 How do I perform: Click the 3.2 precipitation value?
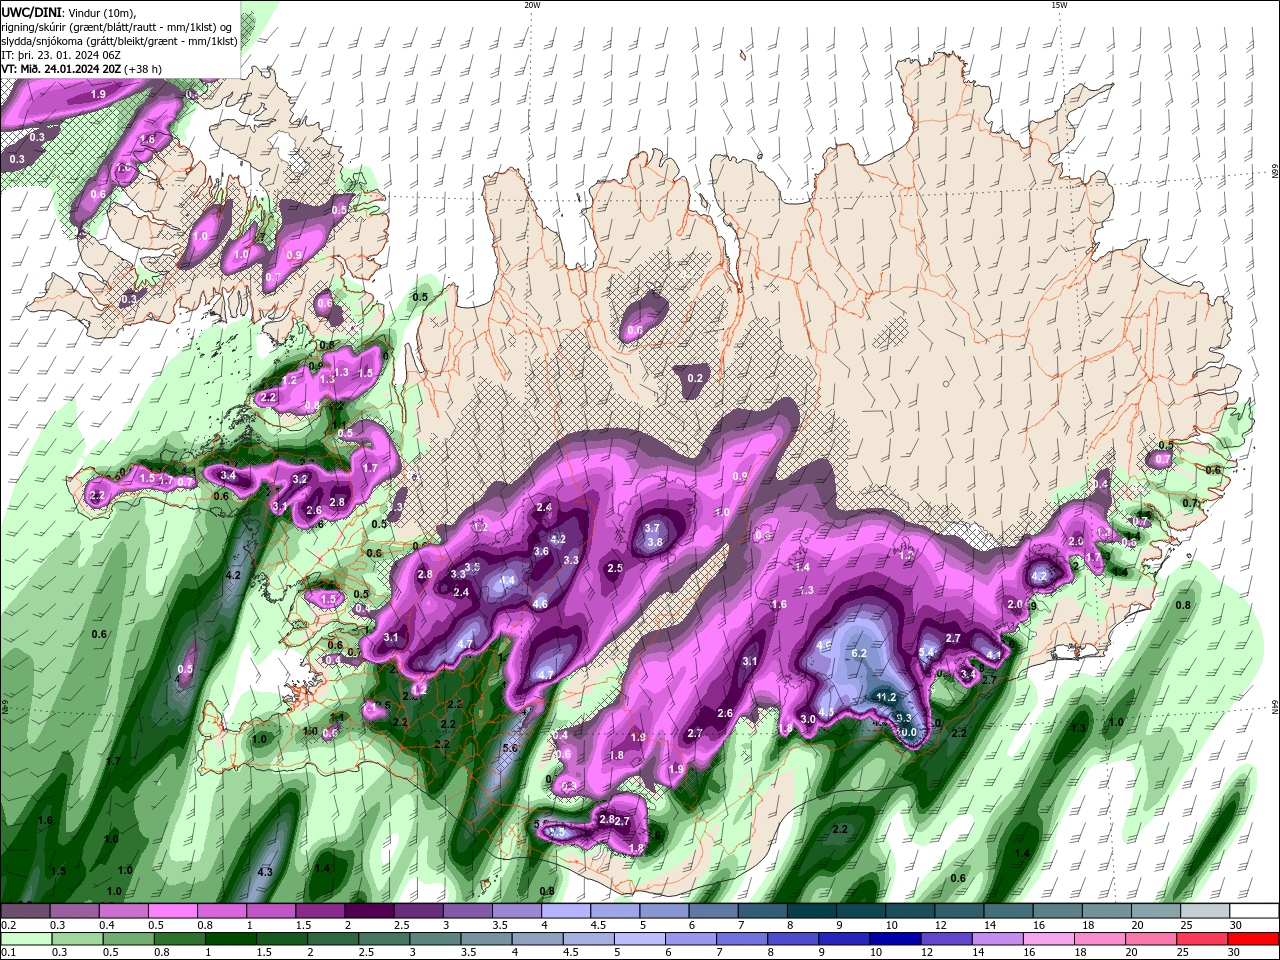[x=299, y=479]
